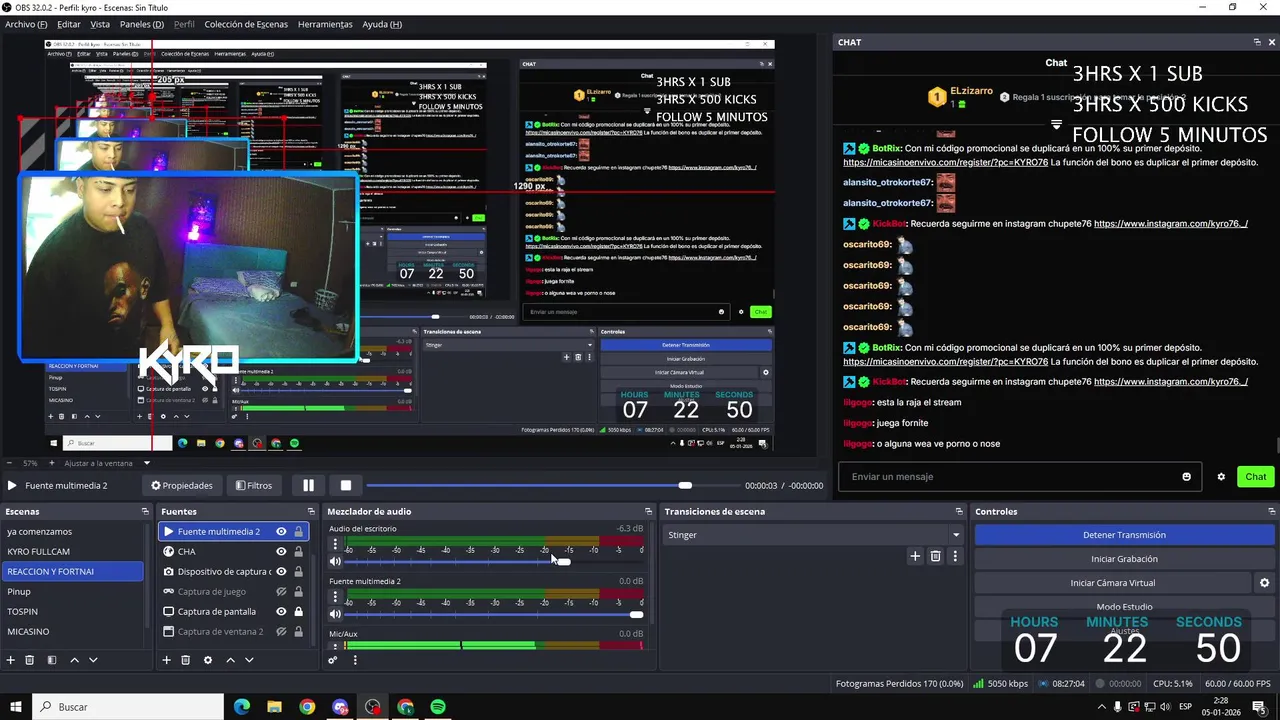Undock the Chat panel

[1257, 42]
